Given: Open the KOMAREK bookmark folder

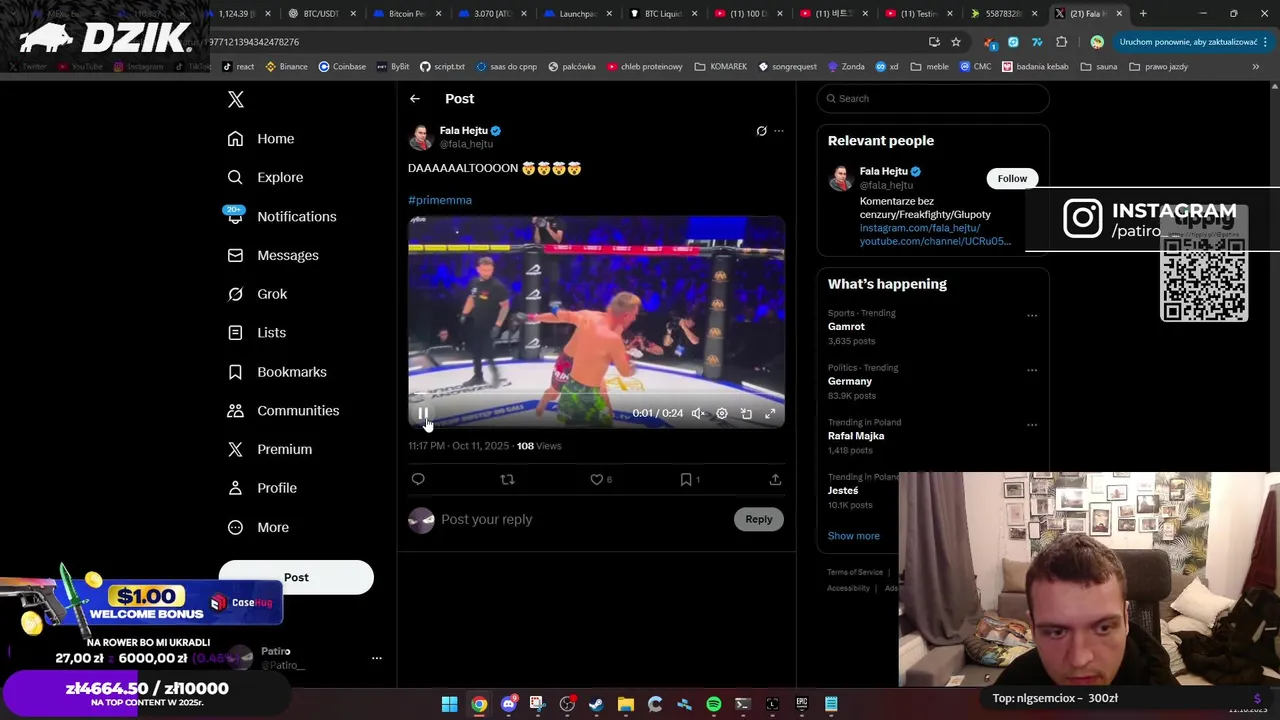Looking at the screenshot, I should (721, 67).
